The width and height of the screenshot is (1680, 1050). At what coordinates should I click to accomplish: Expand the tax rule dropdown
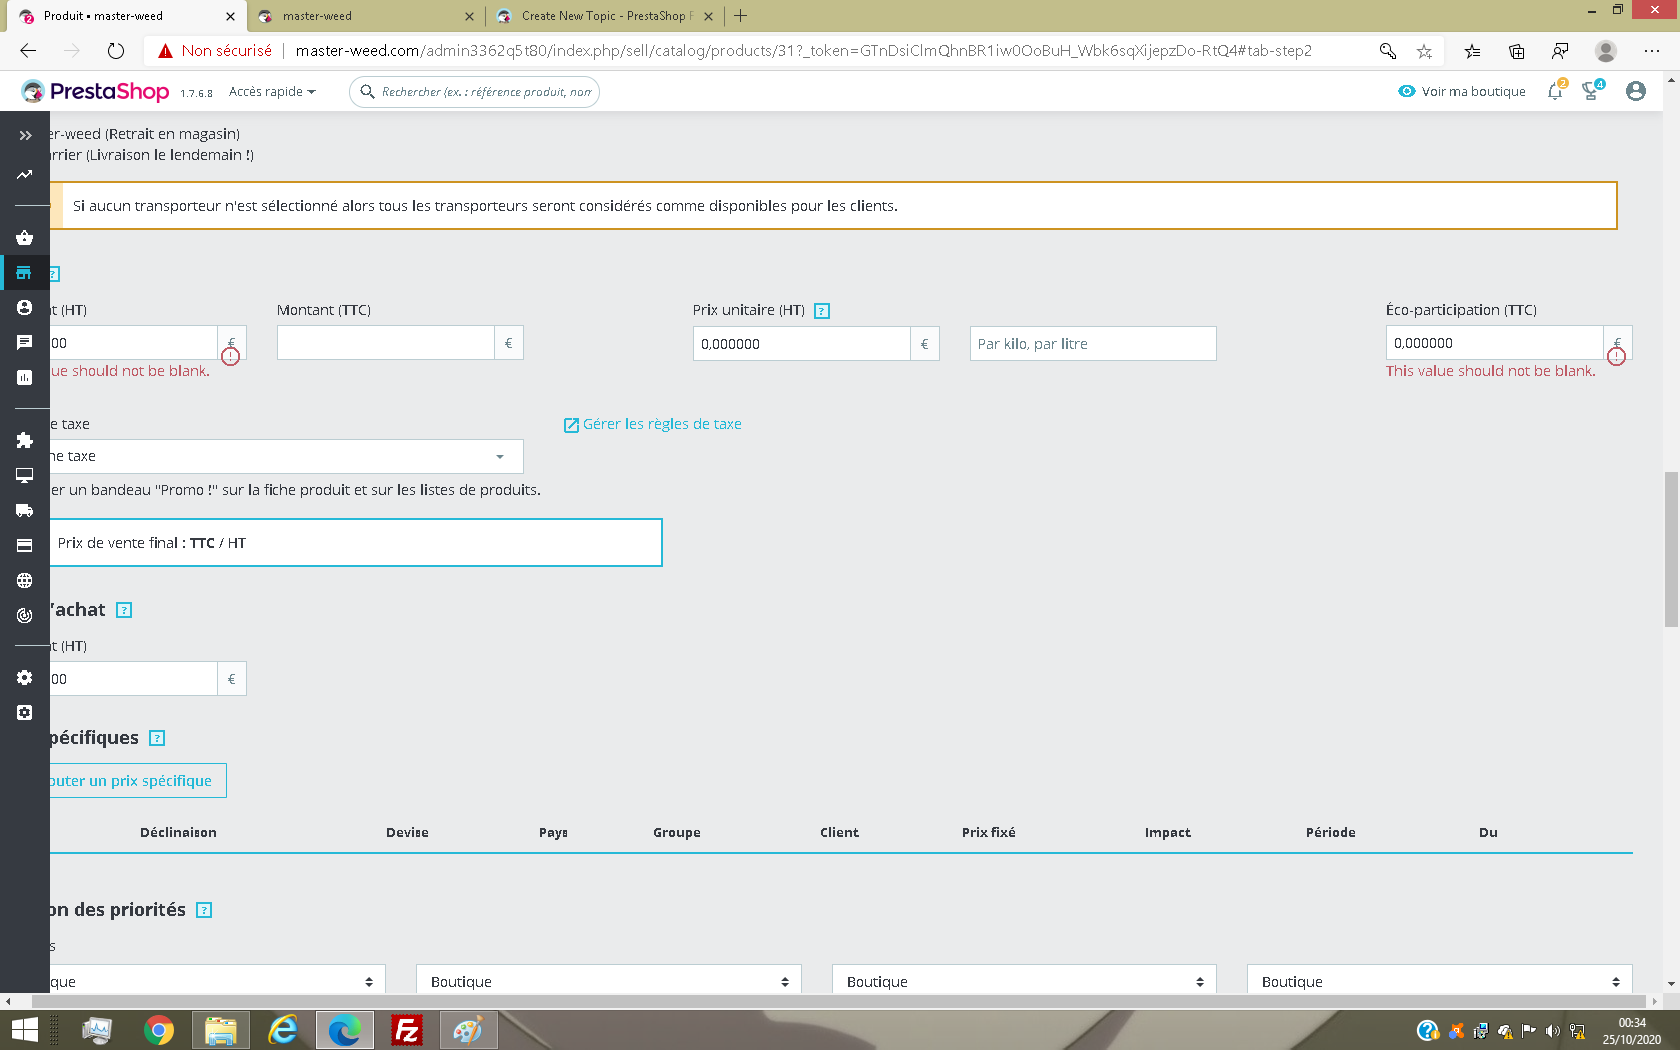(286, 456)
